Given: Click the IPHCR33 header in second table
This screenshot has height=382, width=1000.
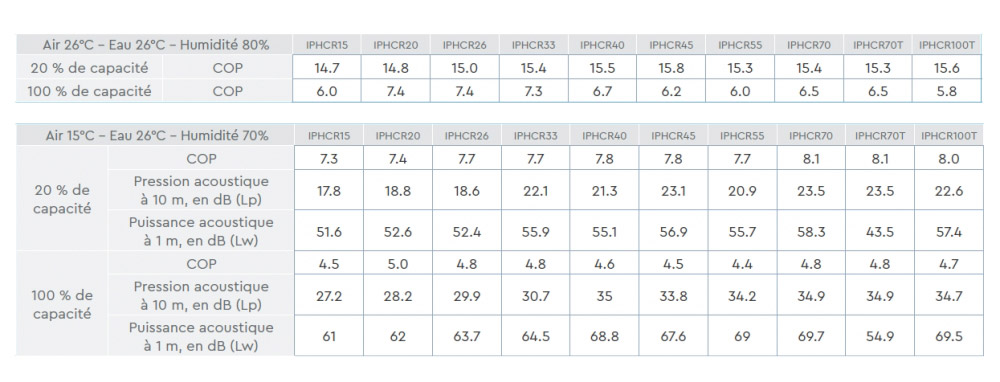Looking at the screenshot, I should (x=536, y=136).
